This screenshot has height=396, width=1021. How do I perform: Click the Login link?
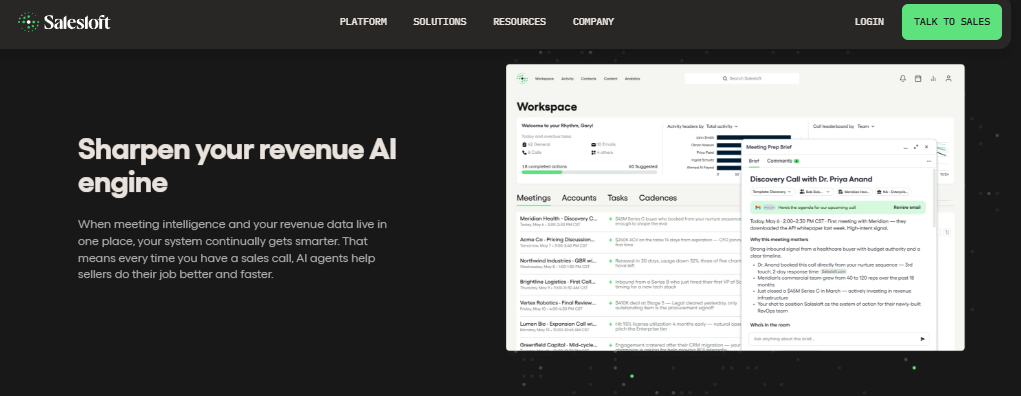(869, 21)
